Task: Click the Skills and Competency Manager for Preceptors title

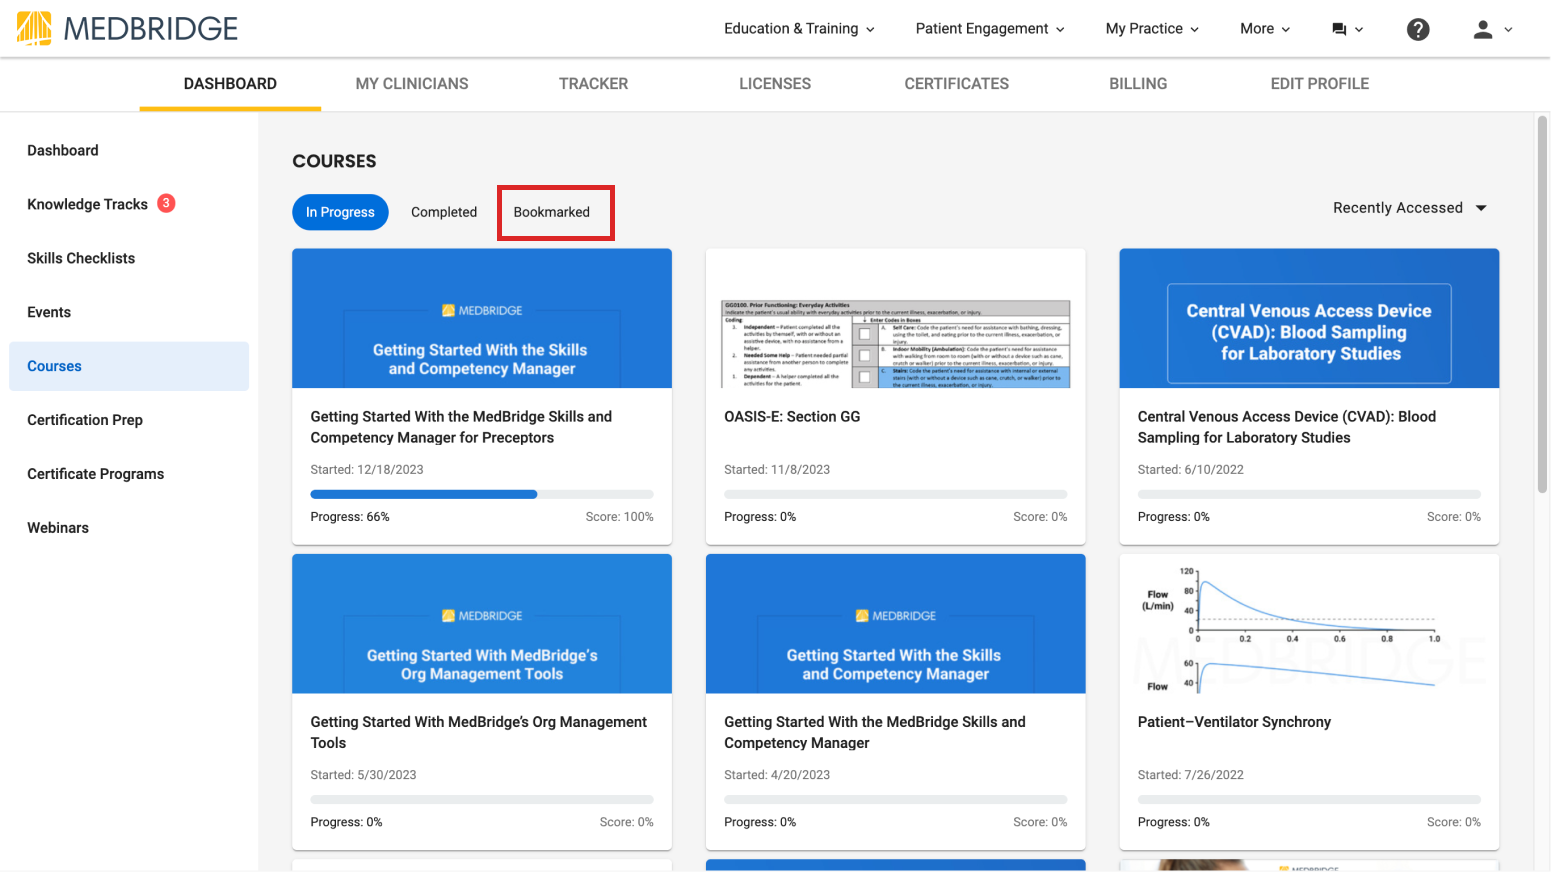Action: click(x=461, y=427)
